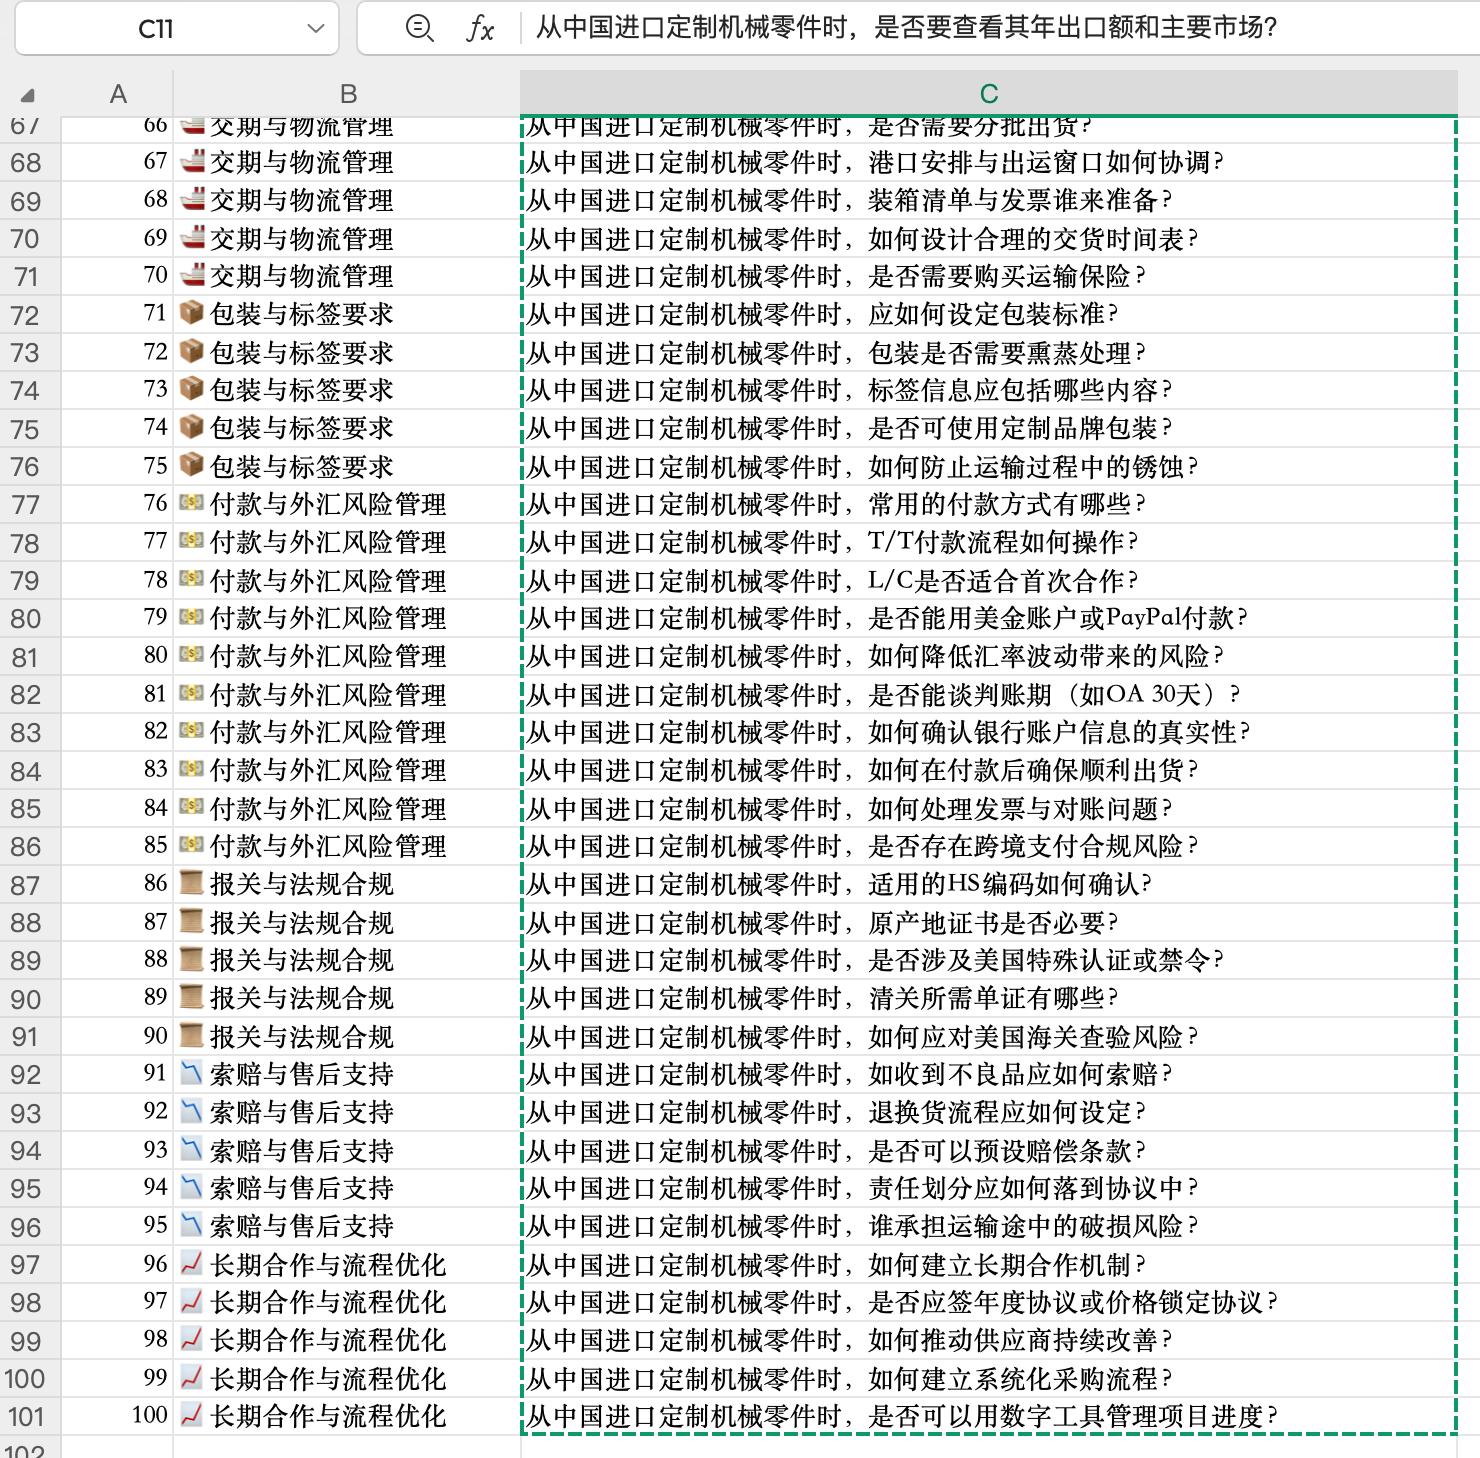This screenshot has height=1458, width=1480.
Task: Open the Name Box dropdown arrow
Action: pyautogui.click(x=316, y=28)
